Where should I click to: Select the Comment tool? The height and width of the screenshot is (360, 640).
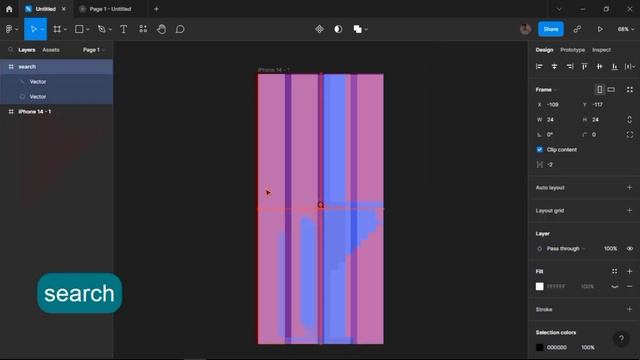[x=180, y=29]
